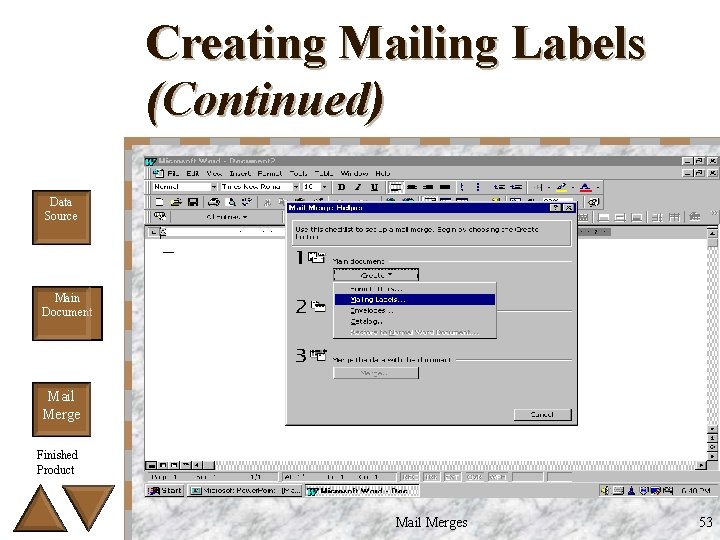Open the Edit menu
This screenshot has width=720, height=540.
[193, 174]
